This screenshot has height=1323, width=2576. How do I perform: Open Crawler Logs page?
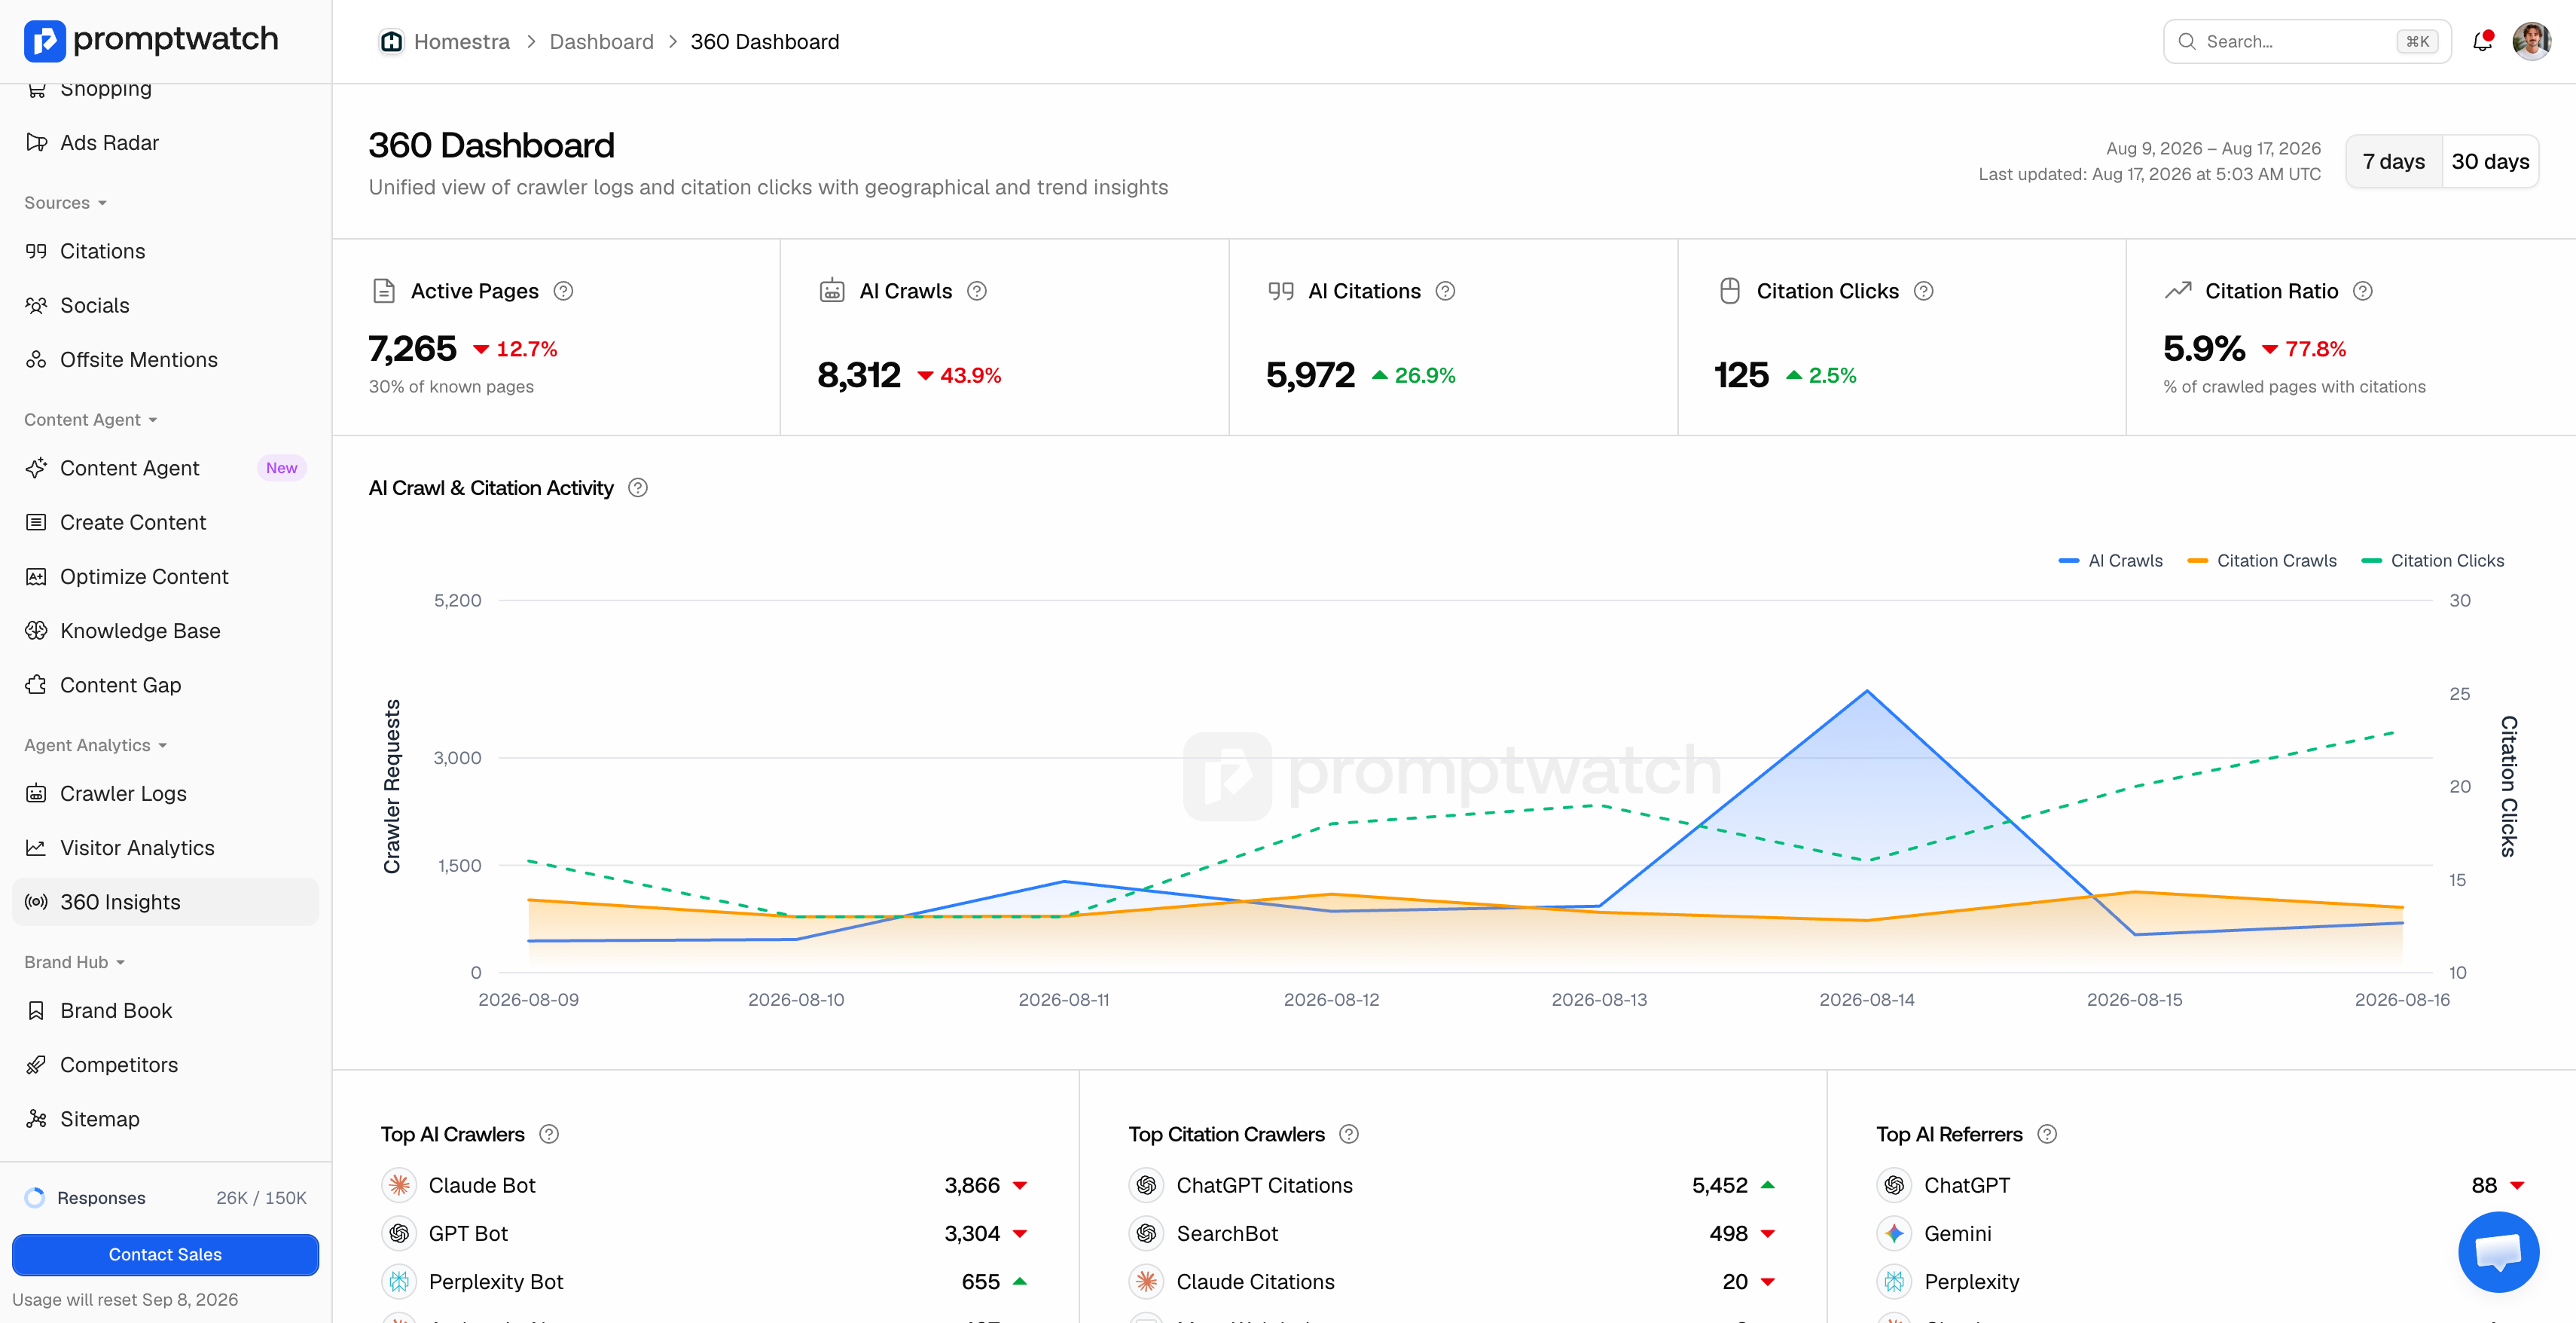point(165,793)
